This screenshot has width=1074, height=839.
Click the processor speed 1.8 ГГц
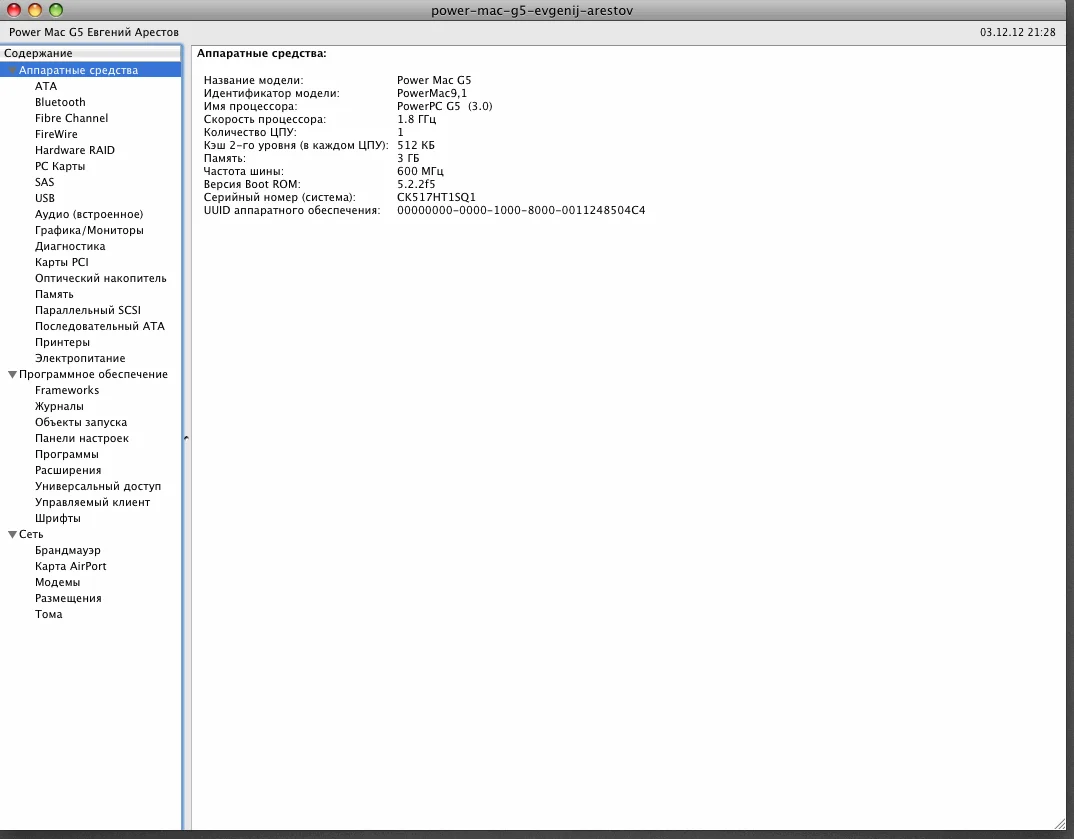point(416,119)
